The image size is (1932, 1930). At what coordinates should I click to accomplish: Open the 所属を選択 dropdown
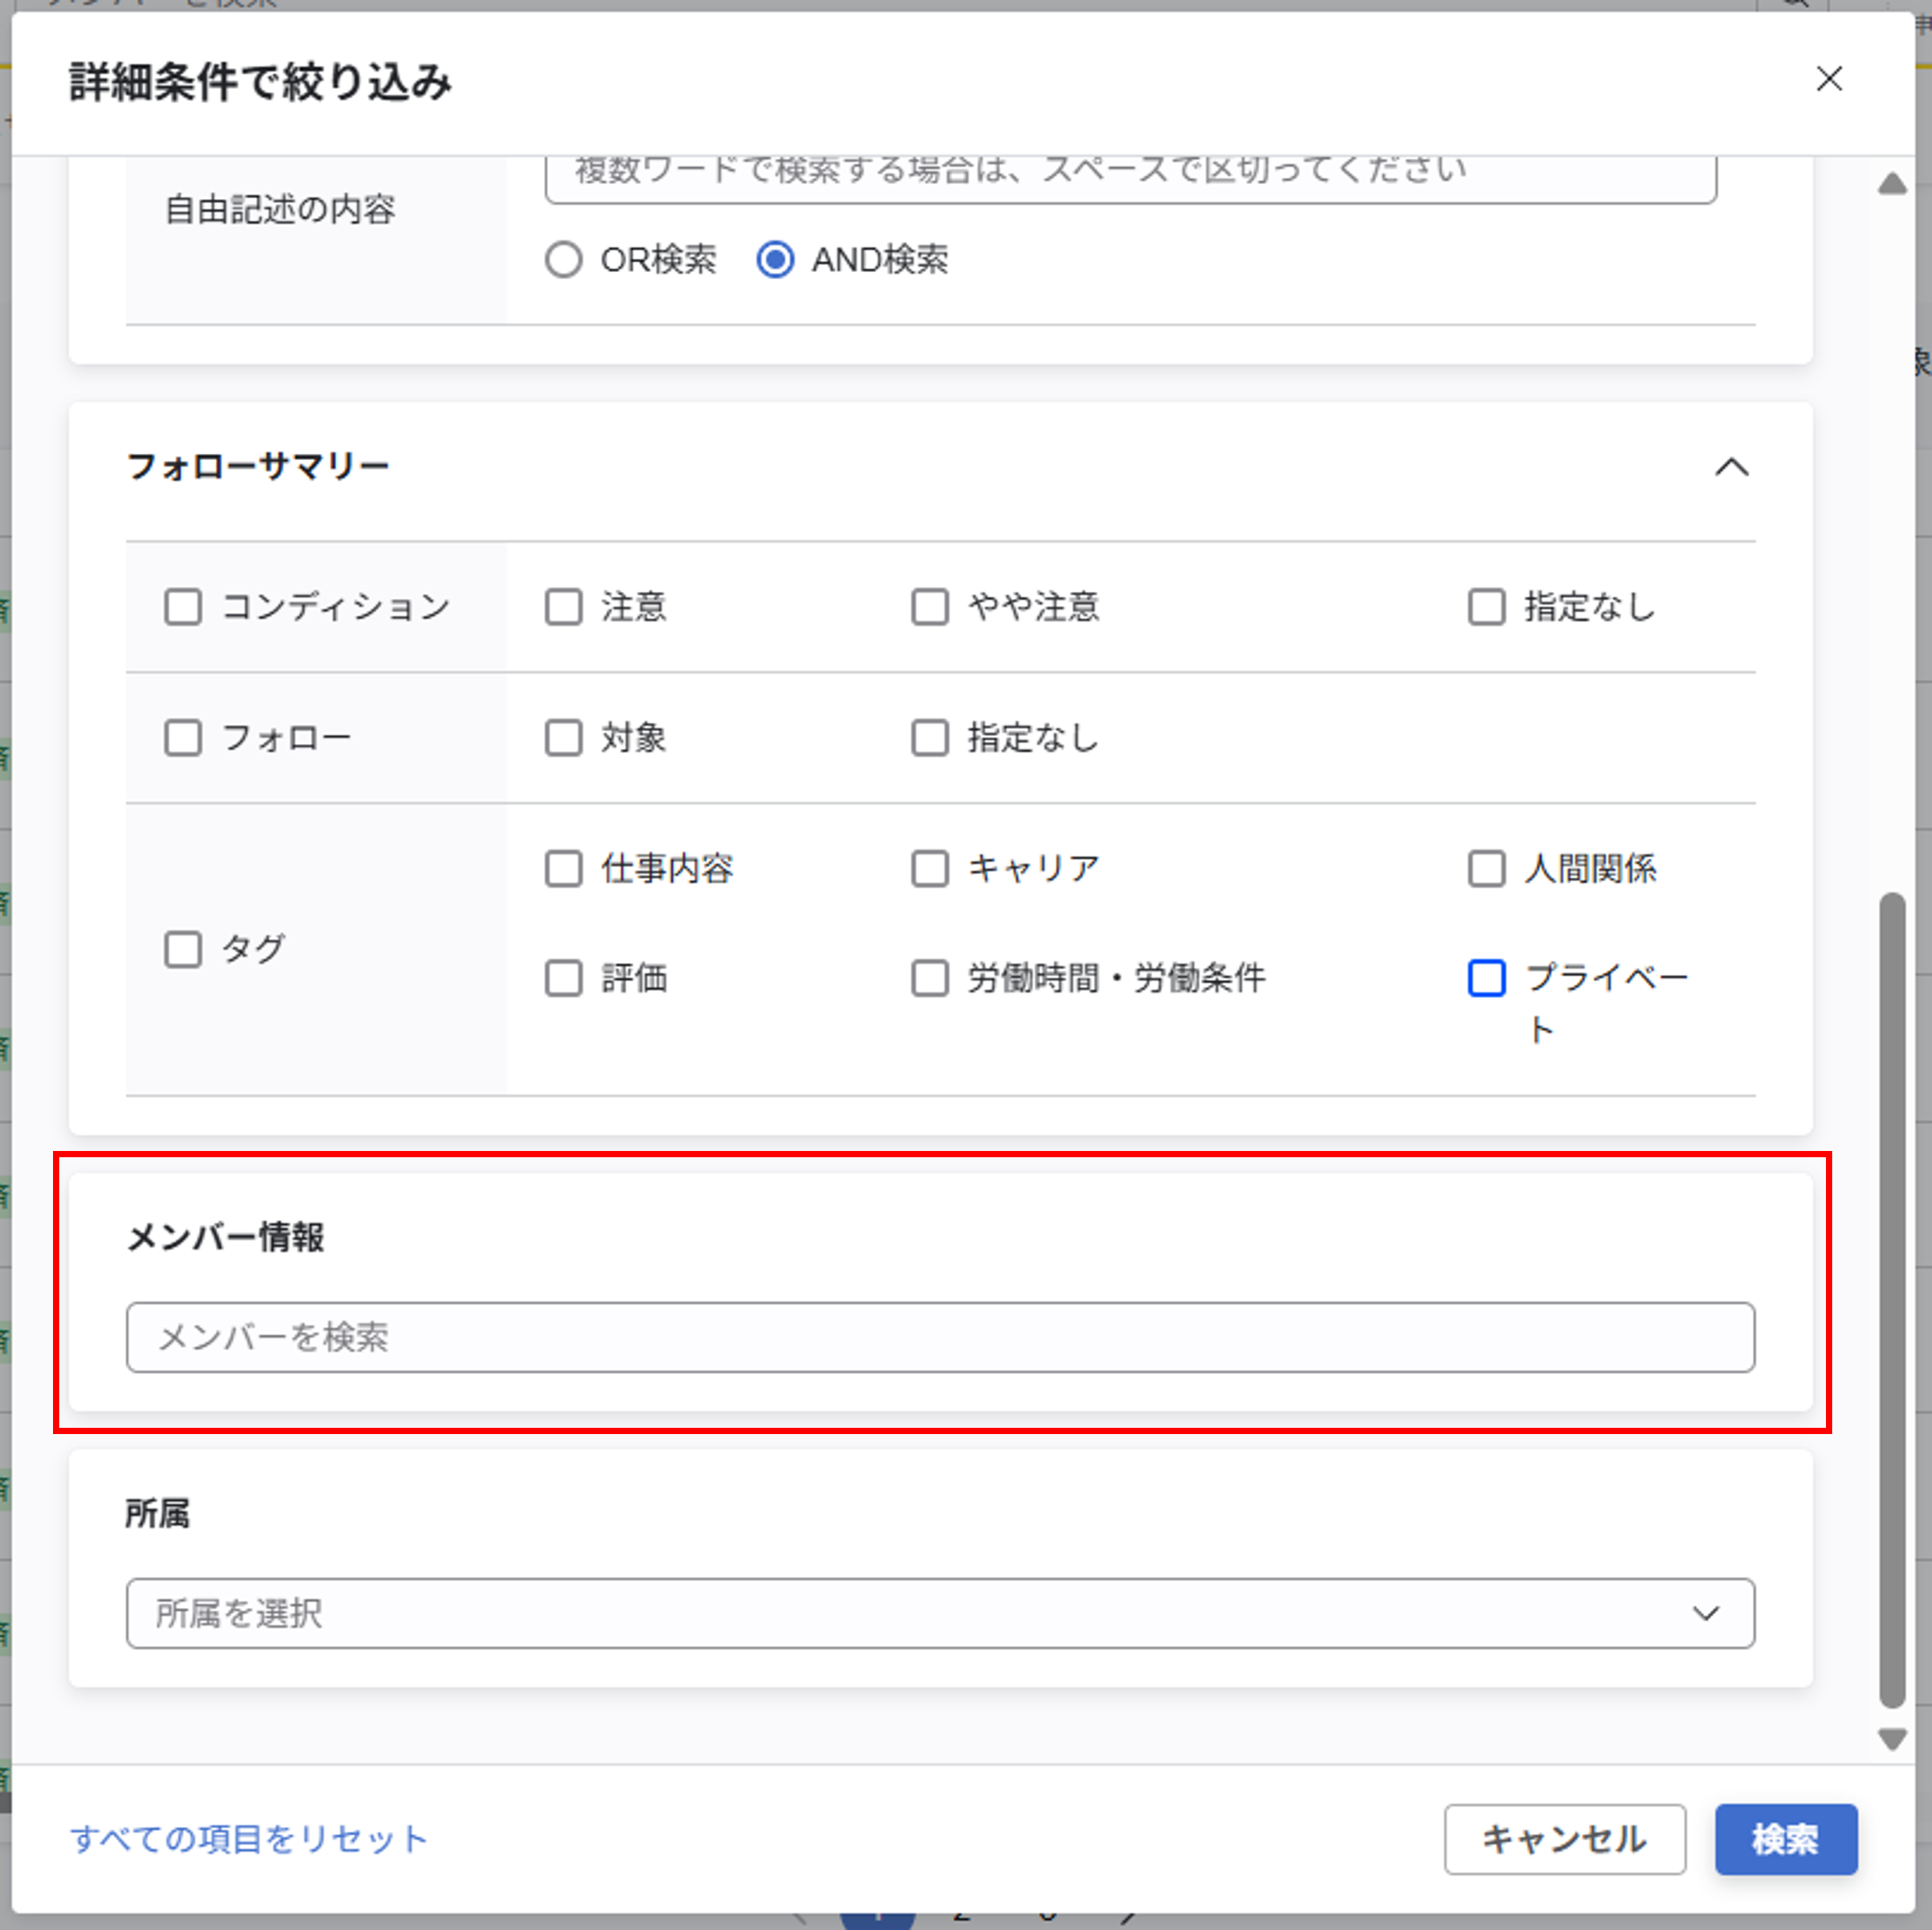940,1612
